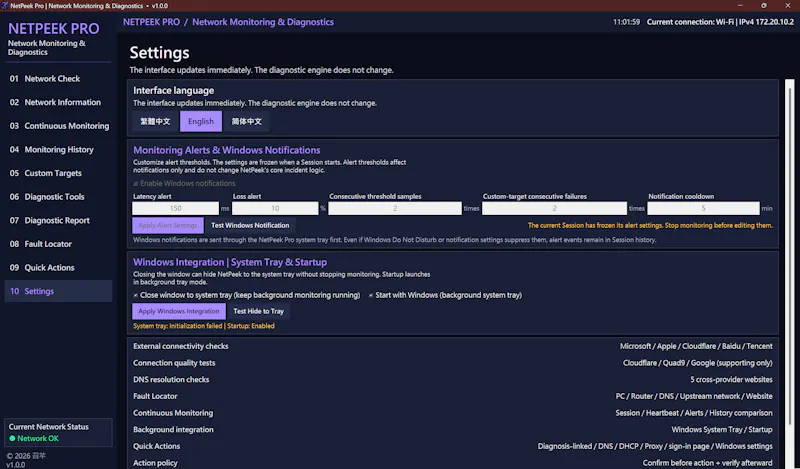Screen dimensions: 800x469
Task: Go to 08 Fault Locator
Action: 58,244
